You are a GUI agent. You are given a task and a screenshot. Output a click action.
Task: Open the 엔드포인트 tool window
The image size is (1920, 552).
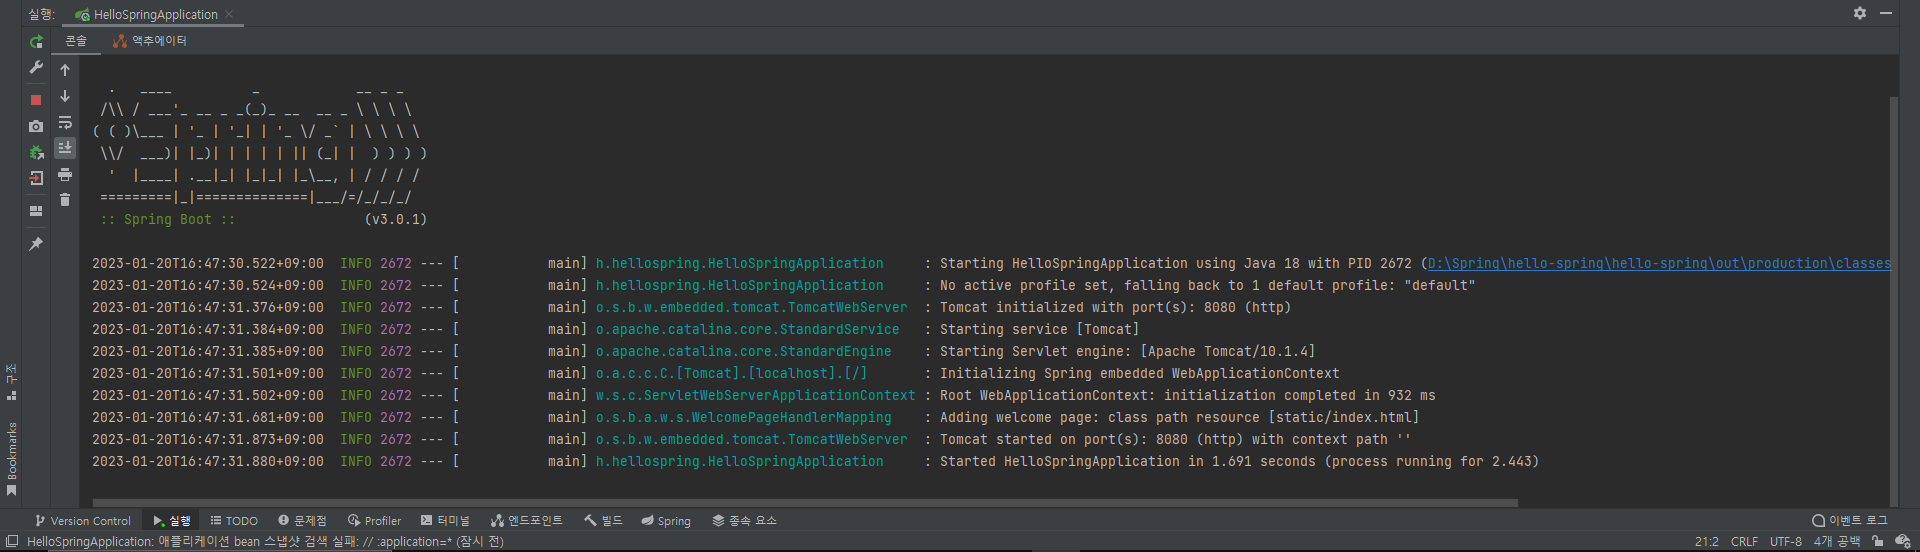527,521
